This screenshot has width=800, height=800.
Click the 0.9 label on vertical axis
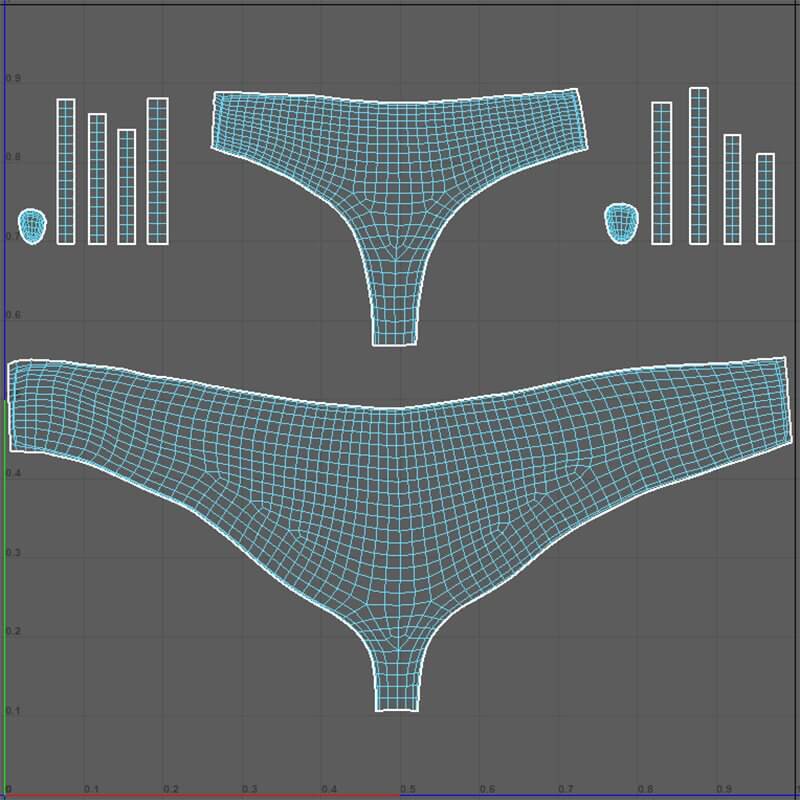coord(15,79)
